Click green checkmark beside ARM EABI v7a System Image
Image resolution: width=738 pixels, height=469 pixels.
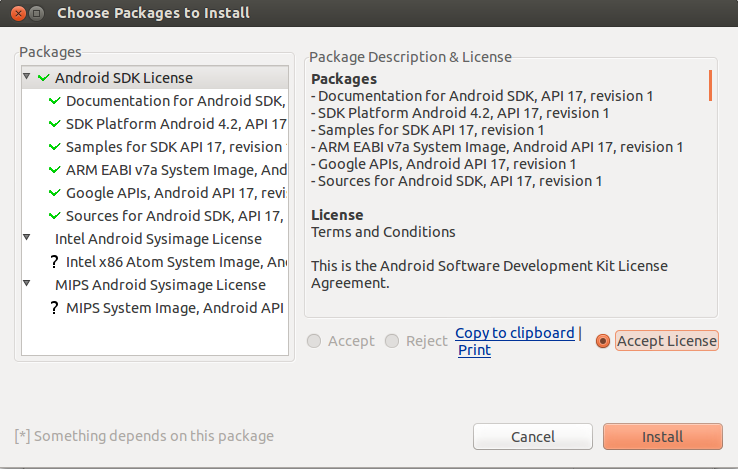coord(54,170)
